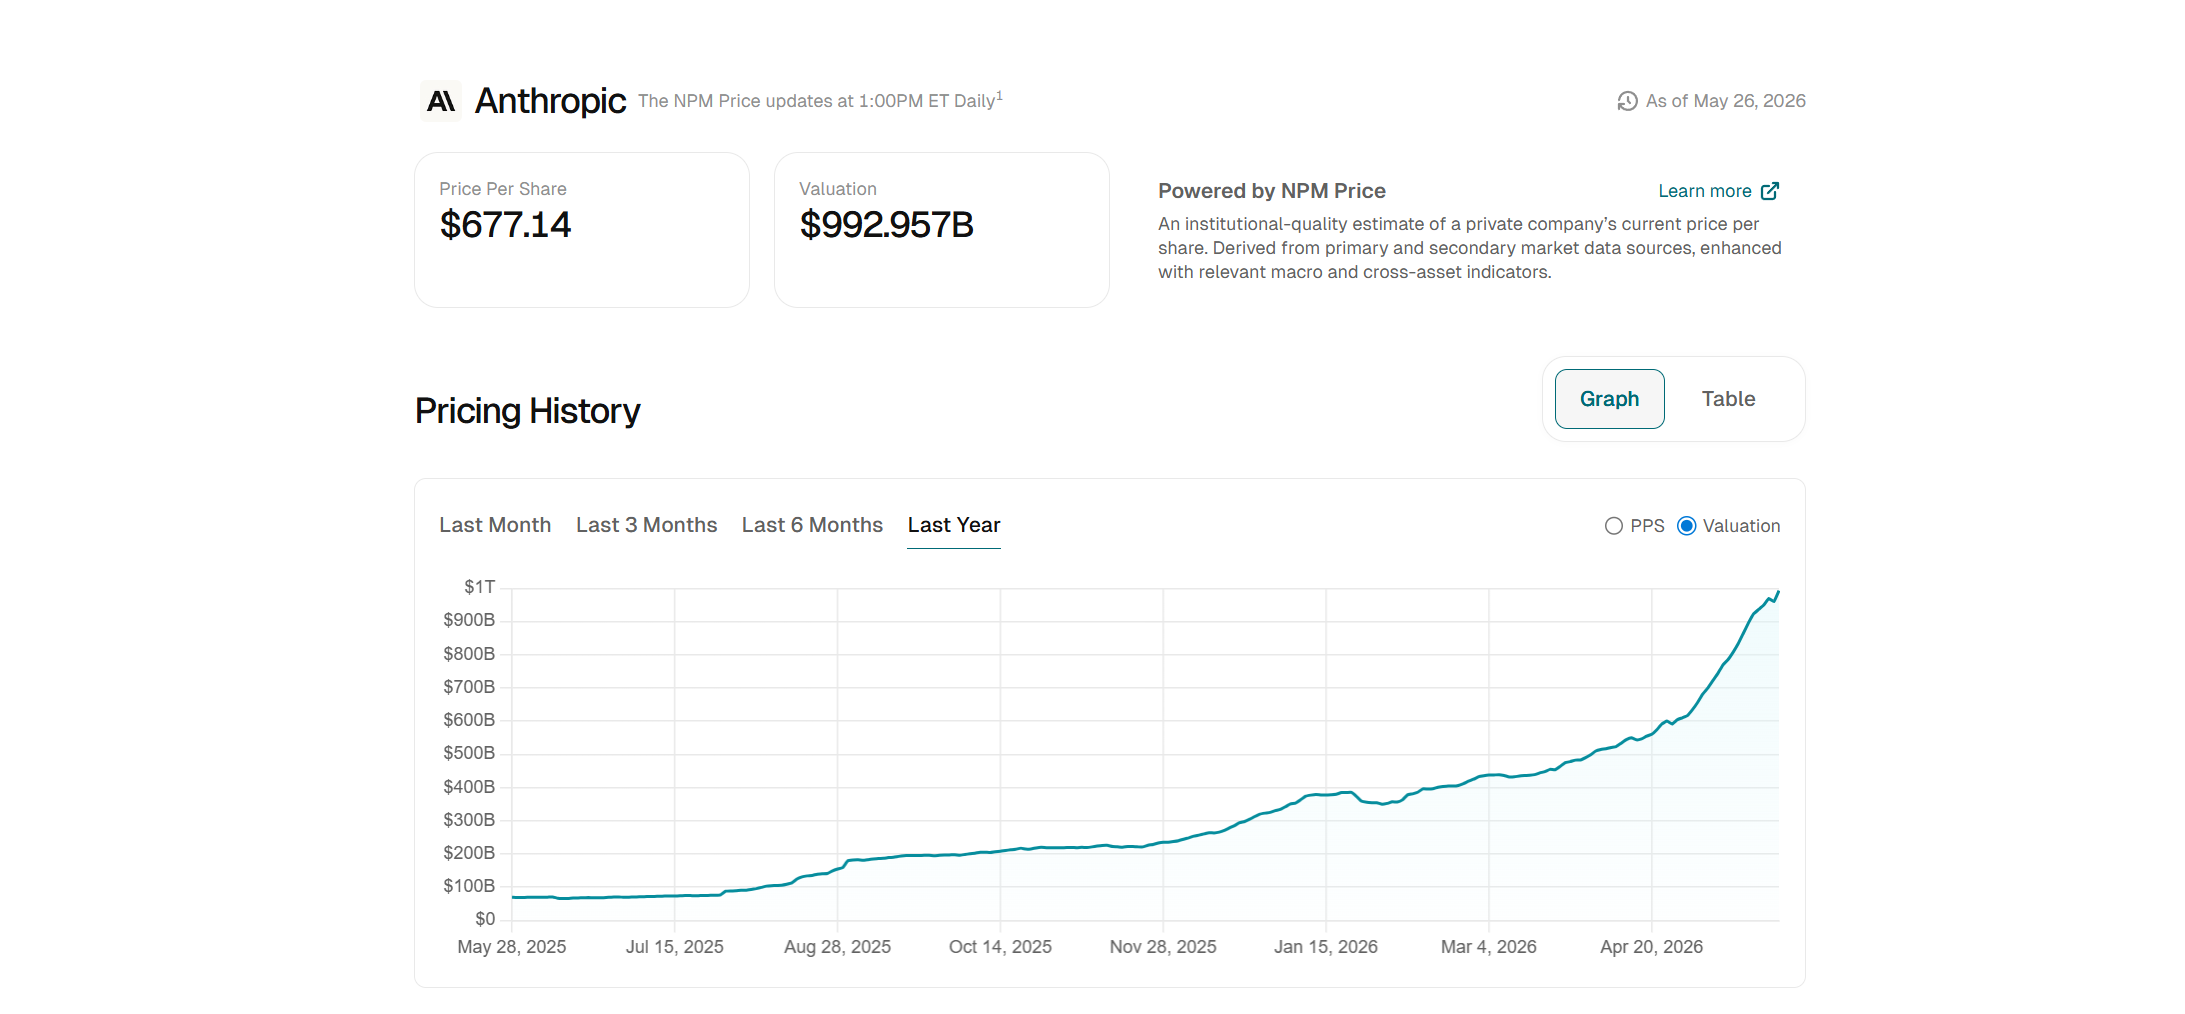Click the Jan 15, 2026 x-axis label
This screenshot has width=2185, height=1014.
tap(1326, 947)
